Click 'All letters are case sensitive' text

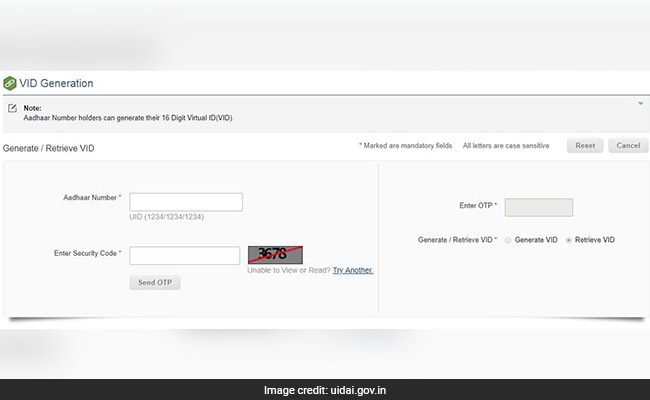(x=506, y=145)
